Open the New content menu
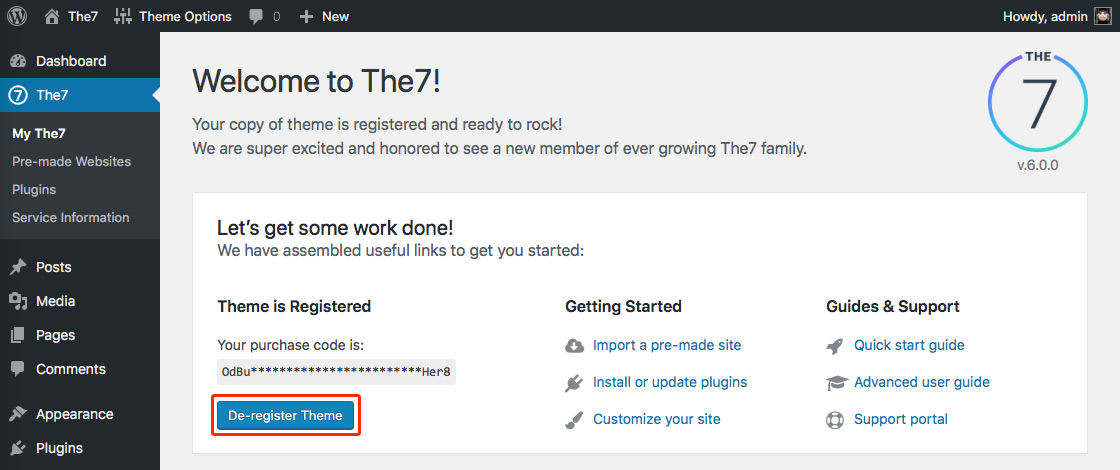This screenshot has width=1120, height=470. click(324, 16)
